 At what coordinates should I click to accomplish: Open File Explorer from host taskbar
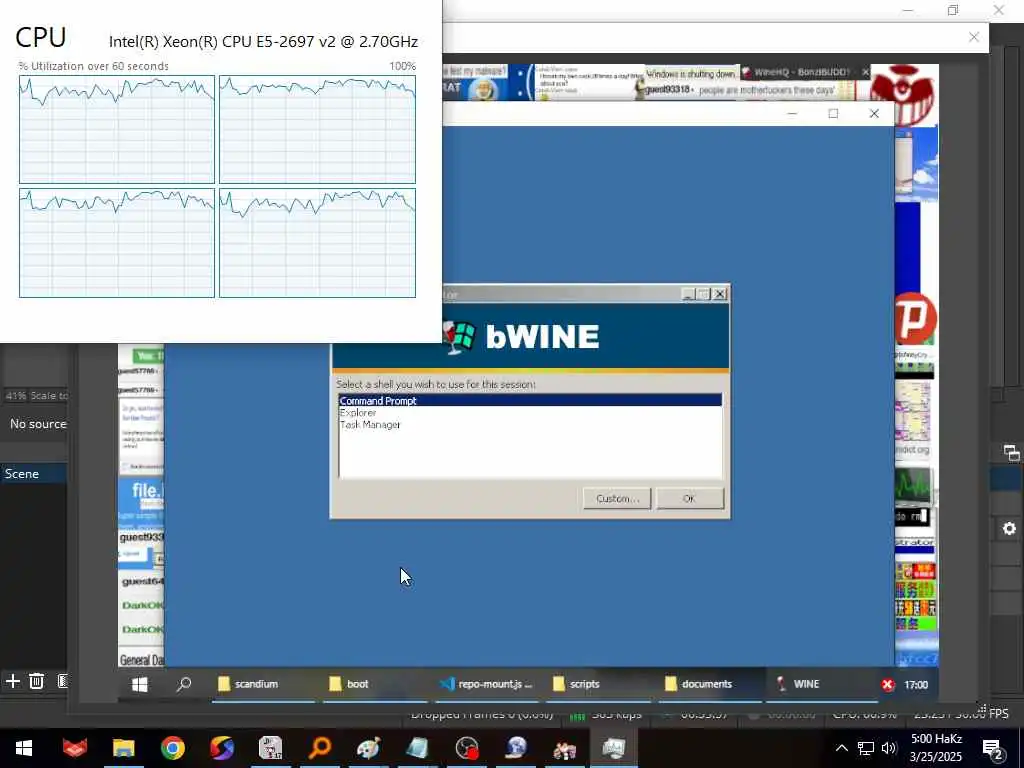(123, 748)
